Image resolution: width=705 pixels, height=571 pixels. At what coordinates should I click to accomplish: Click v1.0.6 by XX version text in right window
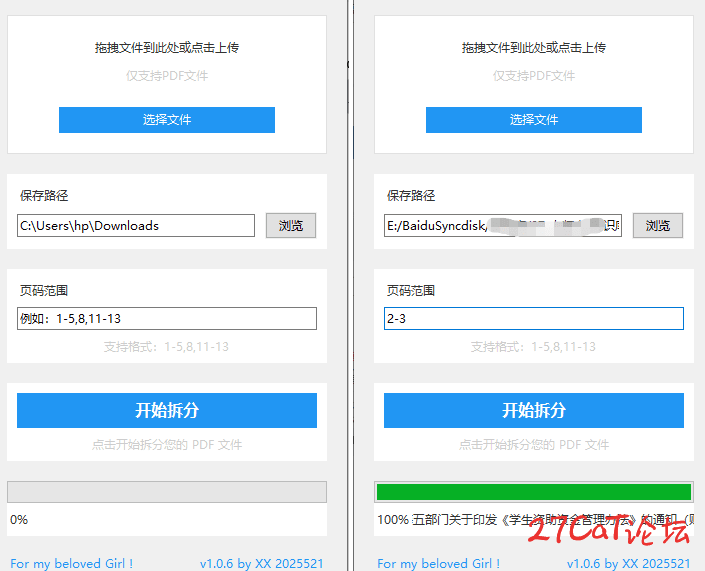point(629,563)
